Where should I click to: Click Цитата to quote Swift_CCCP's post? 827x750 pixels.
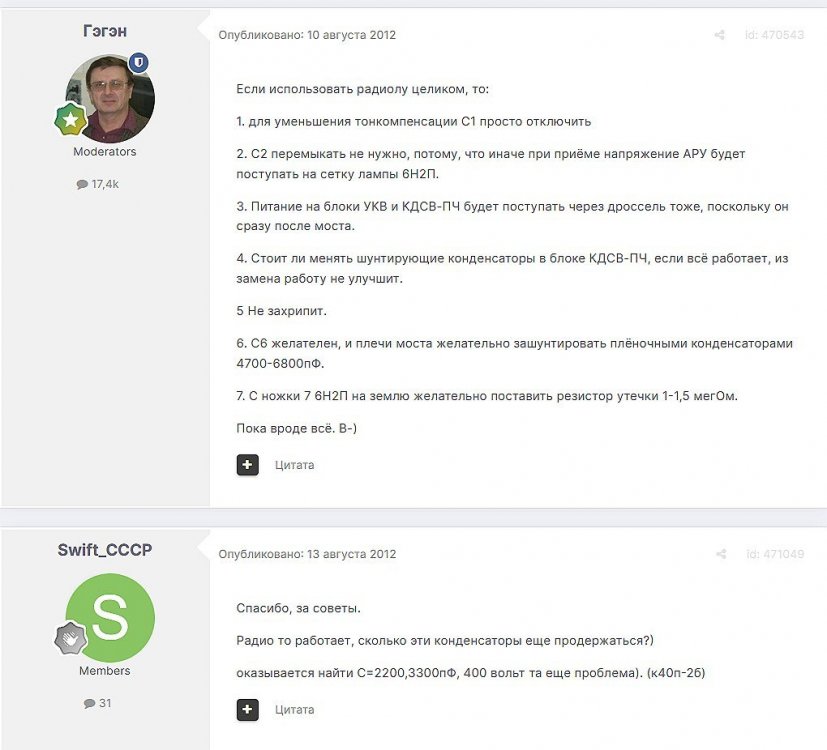pos(294,710)
